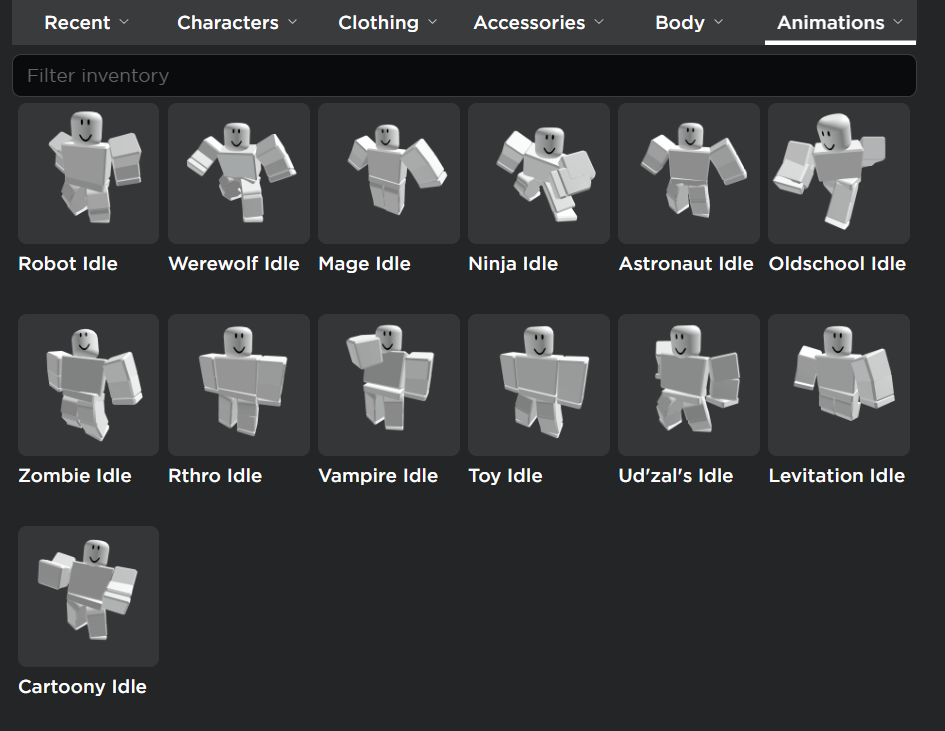Click the Vampire Idle name label
Screen dimensions: 945x731
click(x=378, y=475)
